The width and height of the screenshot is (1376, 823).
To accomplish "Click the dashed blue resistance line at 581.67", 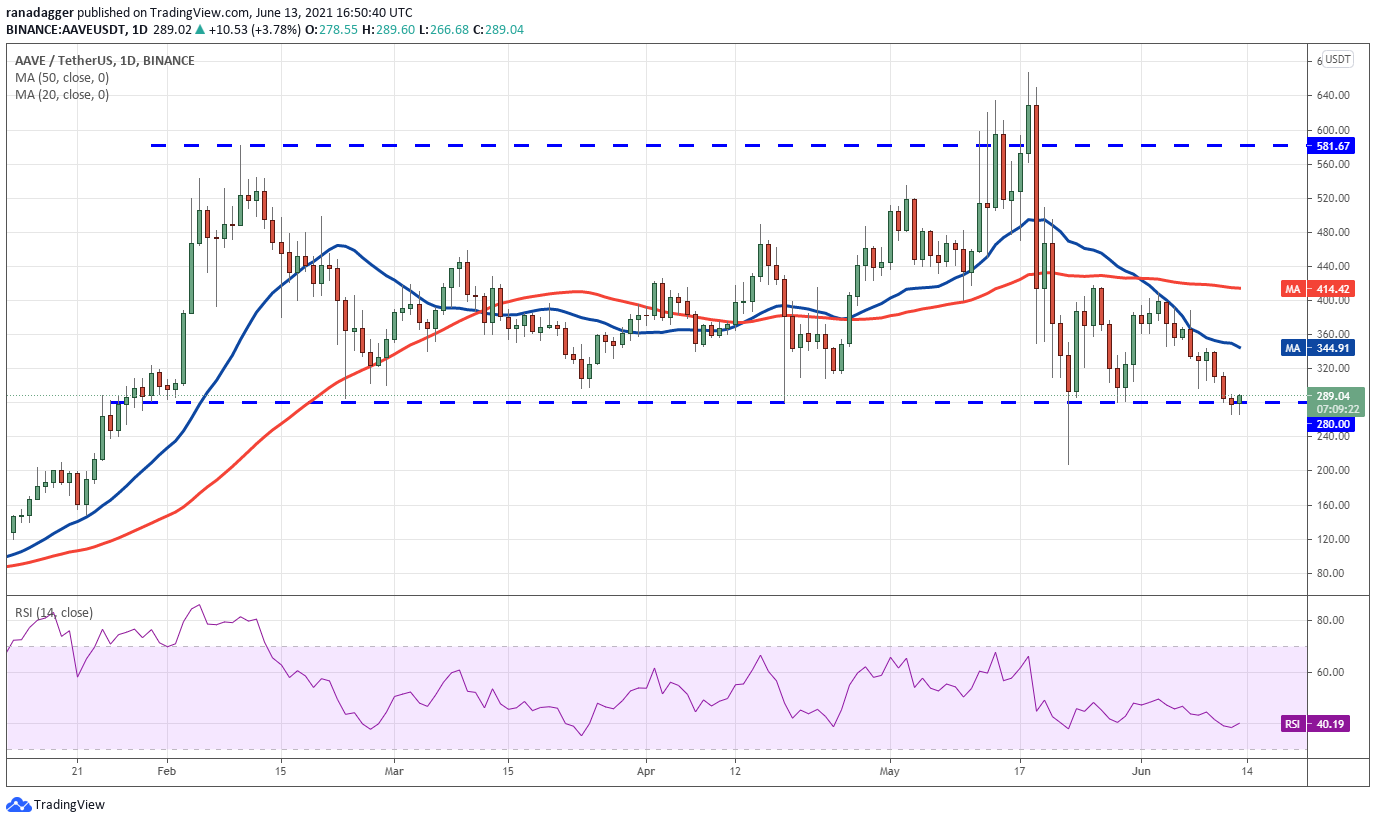I will coord(729,146).
